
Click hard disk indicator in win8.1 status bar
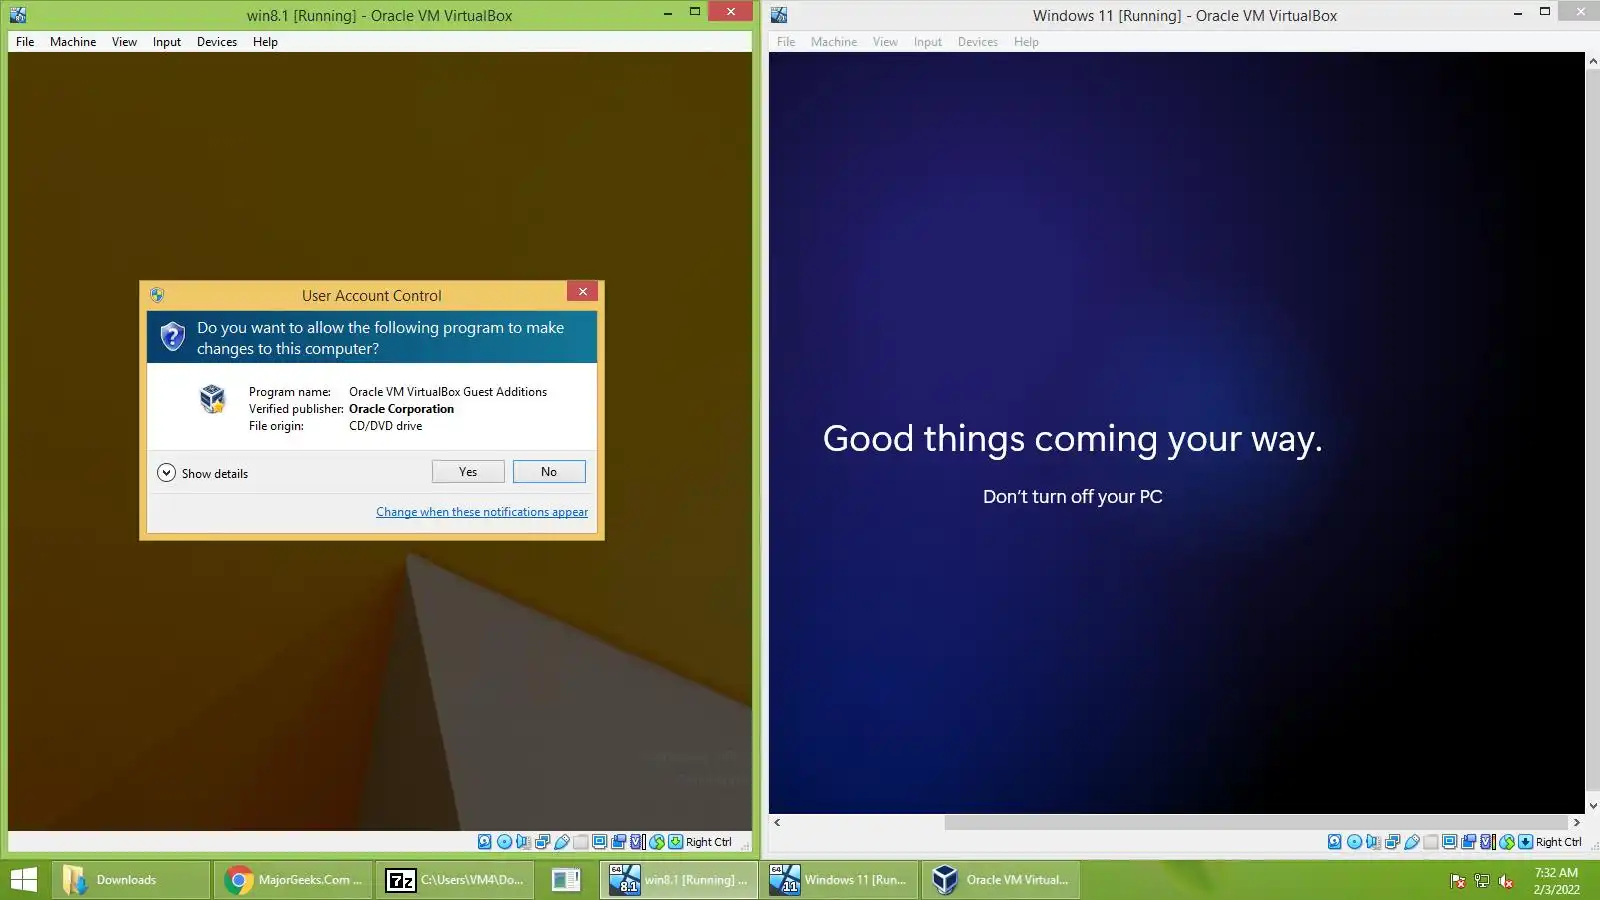click(485, 842)
